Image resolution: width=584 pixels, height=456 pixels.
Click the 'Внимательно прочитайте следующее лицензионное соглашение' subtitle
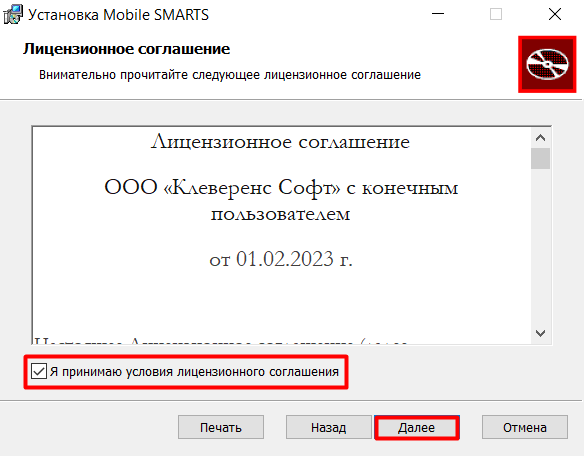point(230,75)
